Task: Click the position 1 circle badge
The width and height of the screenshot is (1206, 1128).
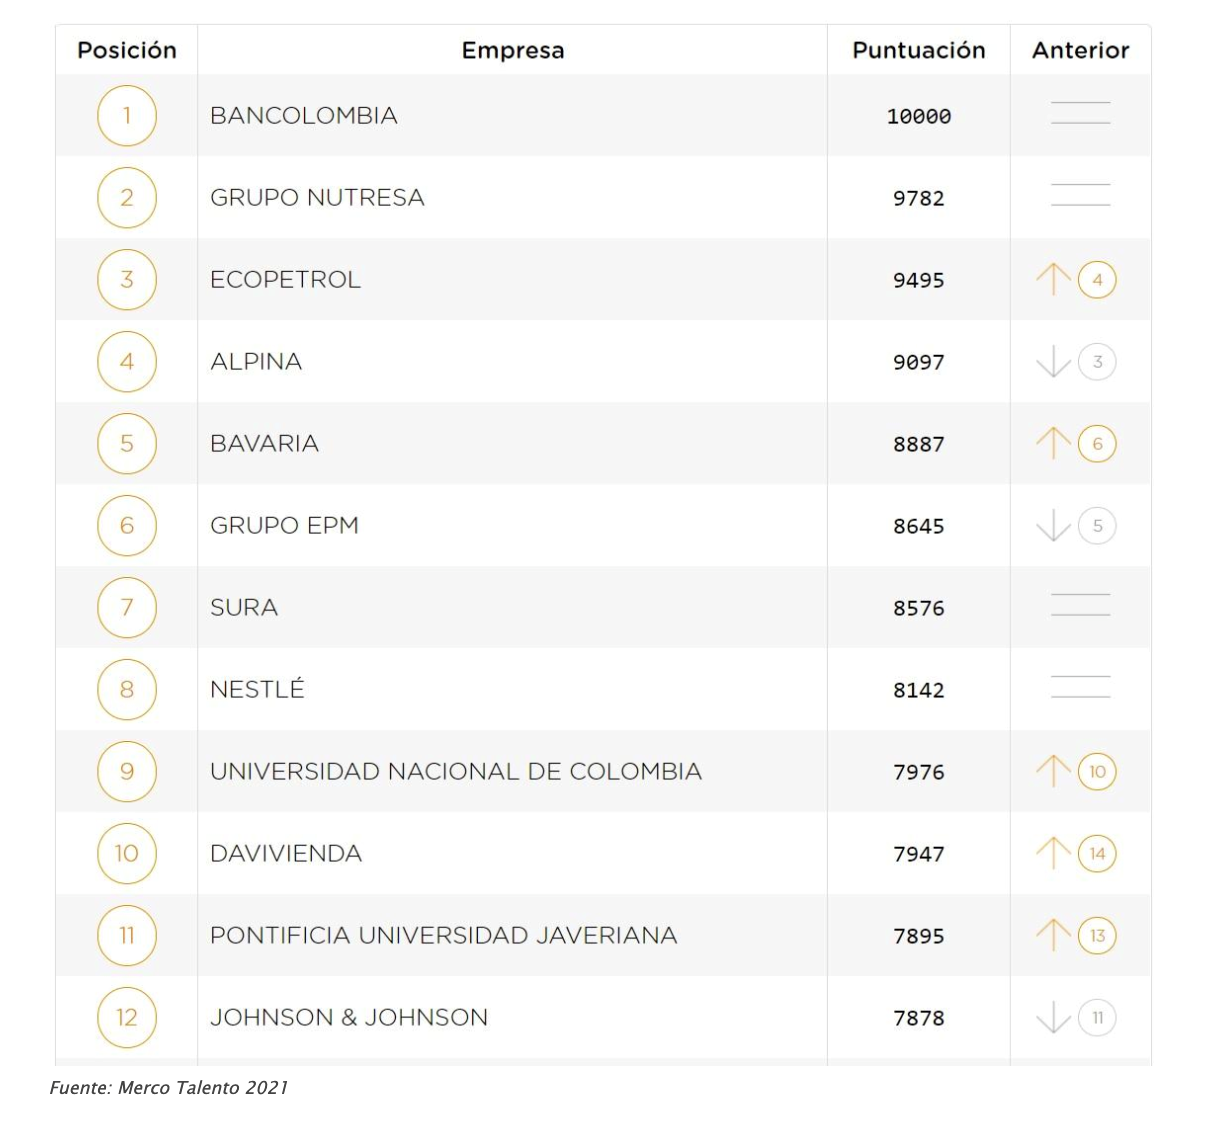Action: (127, 115)
